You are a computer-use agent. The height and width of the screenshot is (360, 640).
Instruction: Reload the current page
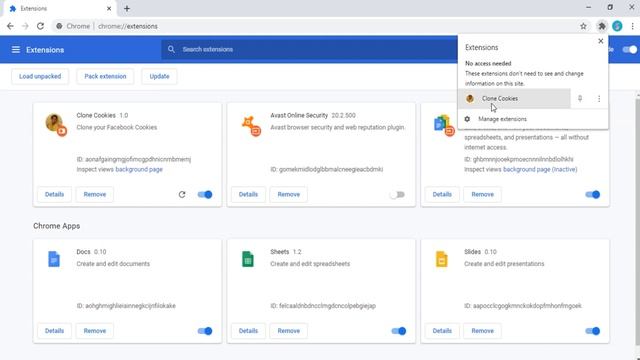[x=40, y=26]
